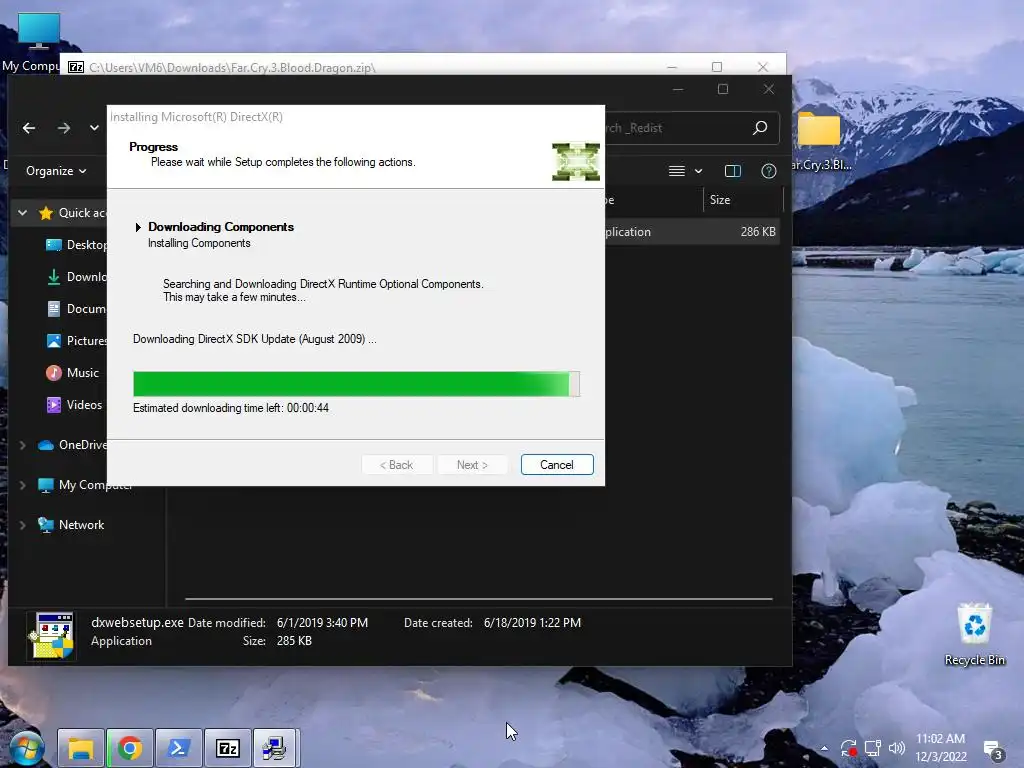Click the sync tray icon with red dot
This screenshot has height=768, width=1024.
[x=848, y=748]
